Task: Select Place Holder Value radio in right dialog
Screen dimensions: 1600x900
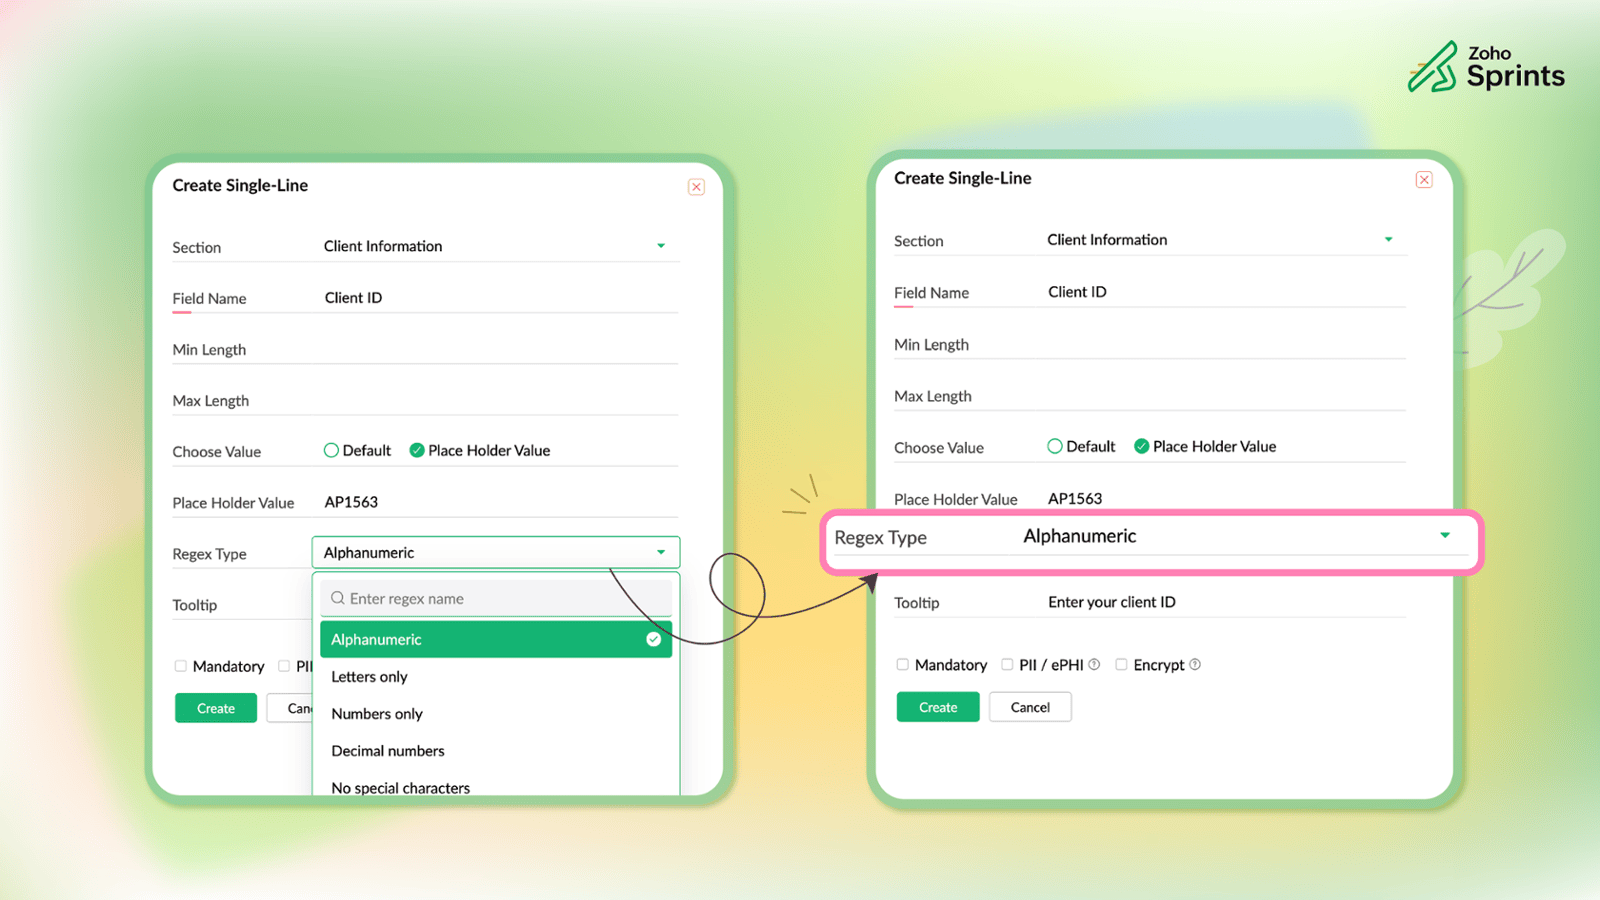Action: (x=1141, y=446)
